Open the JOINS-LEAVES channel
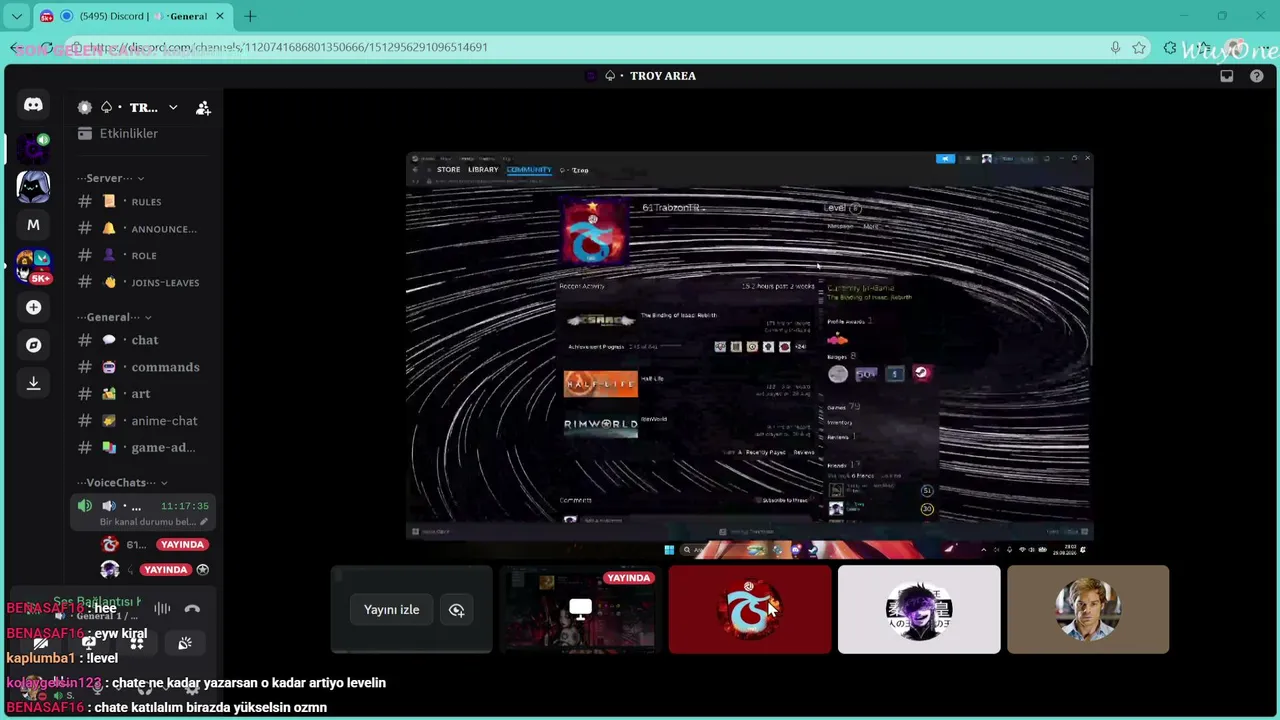Viewport: 1280px width, 720px height. coord(145,283)
